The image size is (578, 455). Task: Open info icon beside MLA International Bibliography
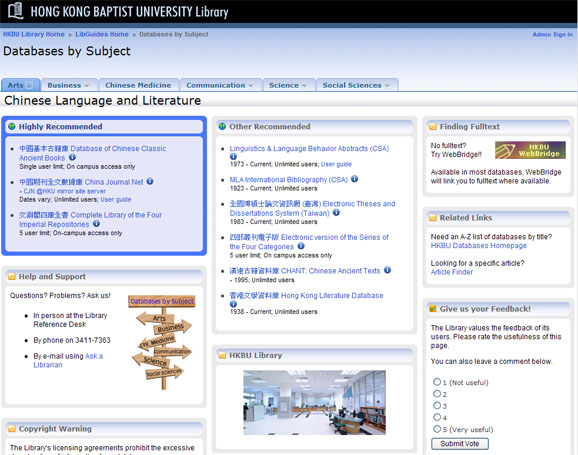point(354,179)
